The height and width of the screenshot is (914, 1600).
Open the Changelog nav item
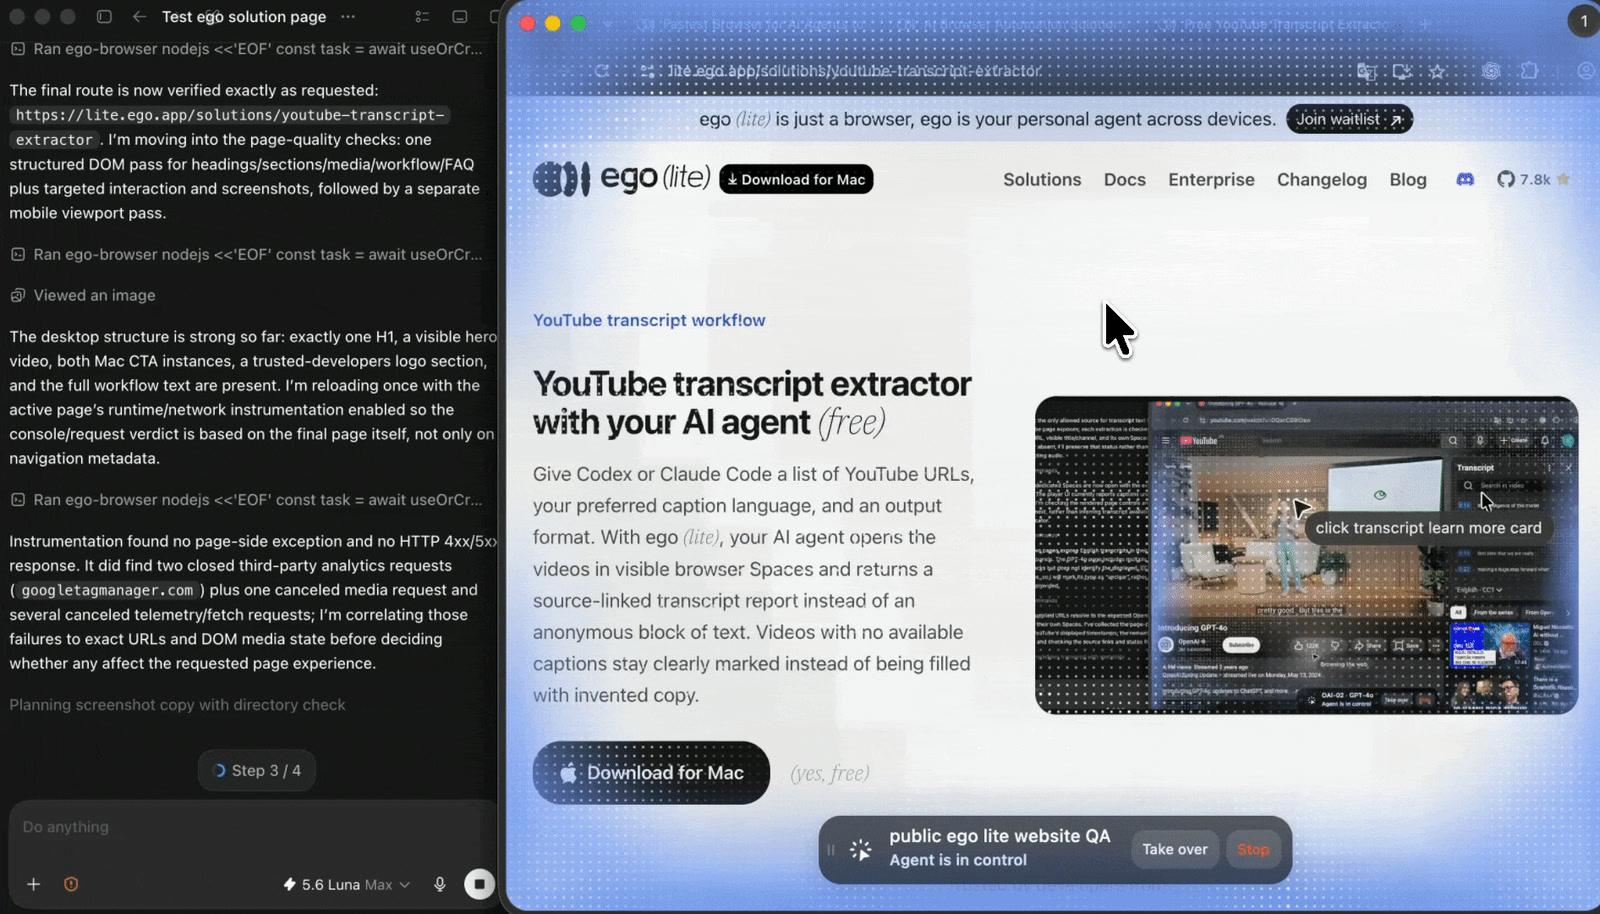pyautogui.click(x=1322, y=180)
